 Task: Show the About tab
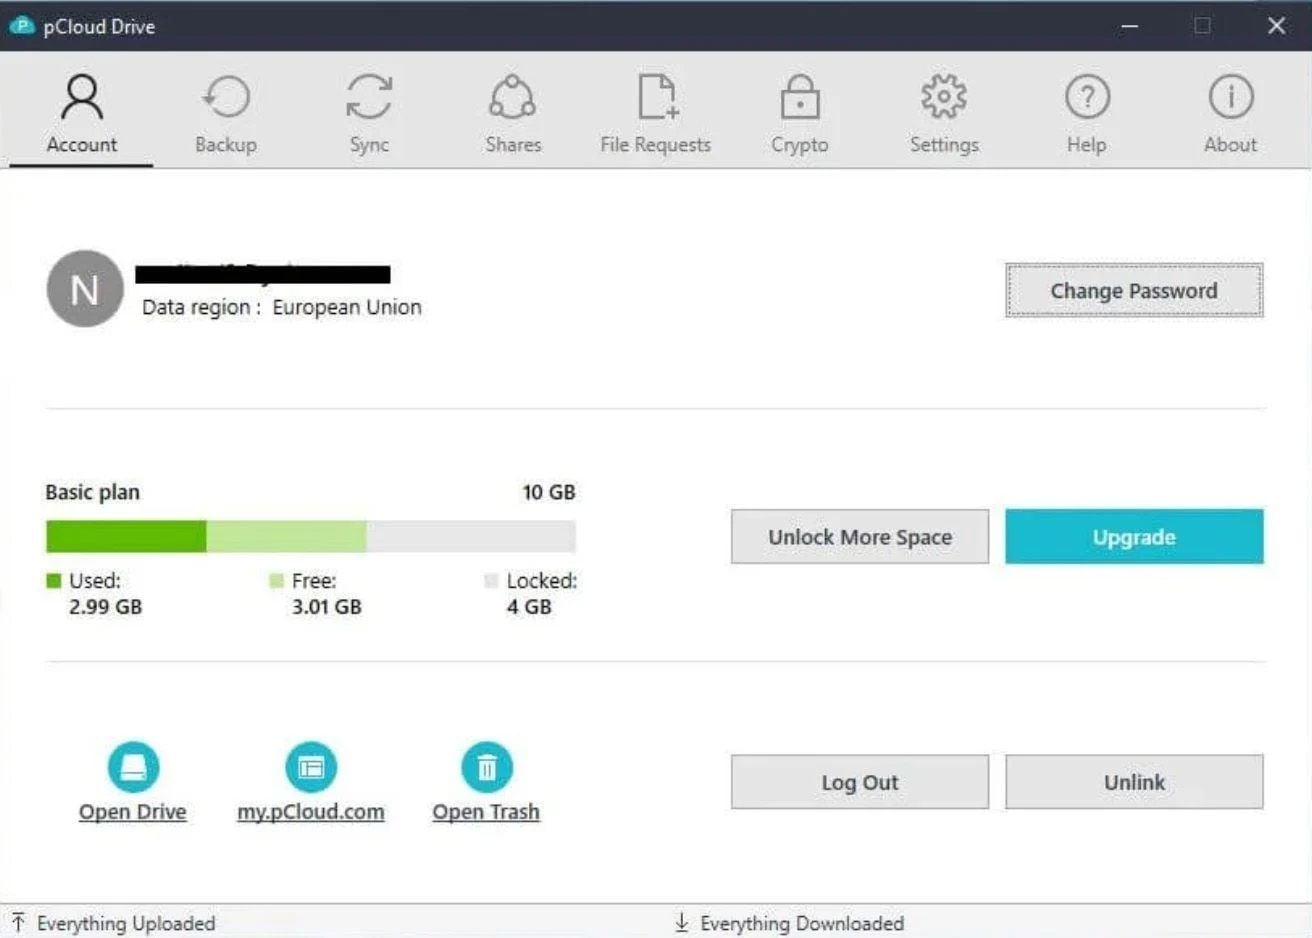coord(1230,113)
